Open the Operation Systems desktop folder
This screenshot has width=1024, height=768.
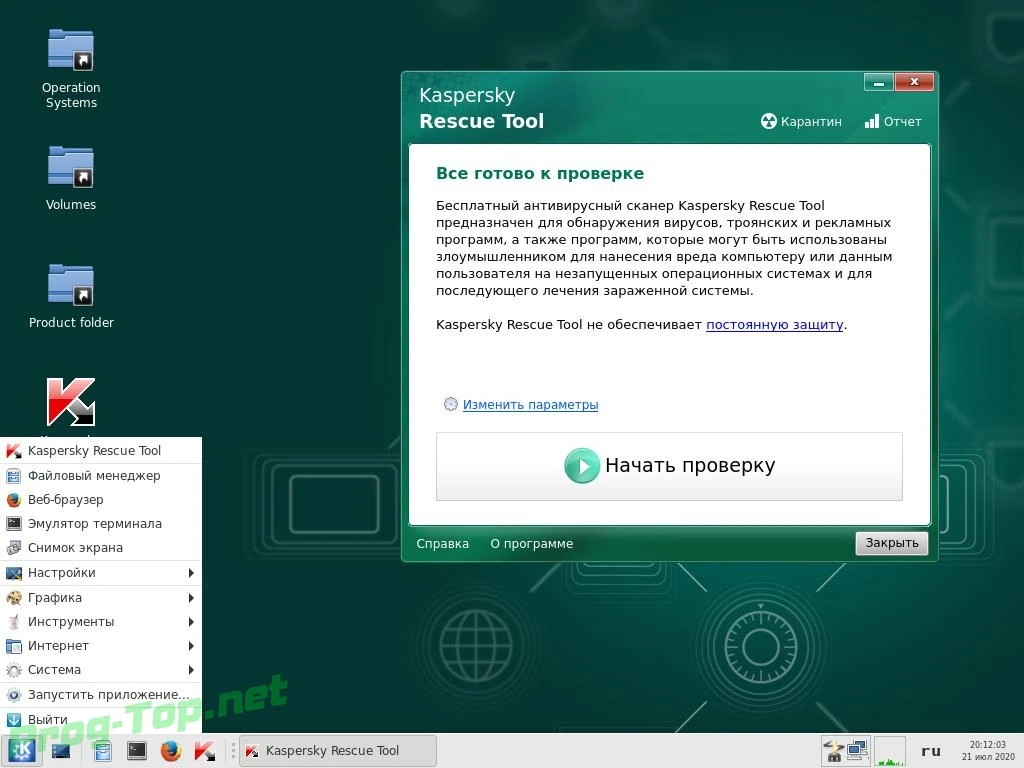click(71, 69)
